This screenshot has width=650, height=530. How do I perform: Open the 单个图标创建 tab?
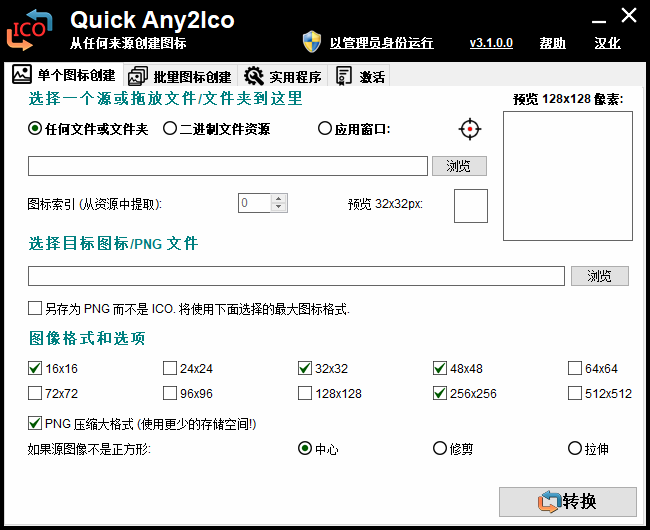(x=63, y=75)
